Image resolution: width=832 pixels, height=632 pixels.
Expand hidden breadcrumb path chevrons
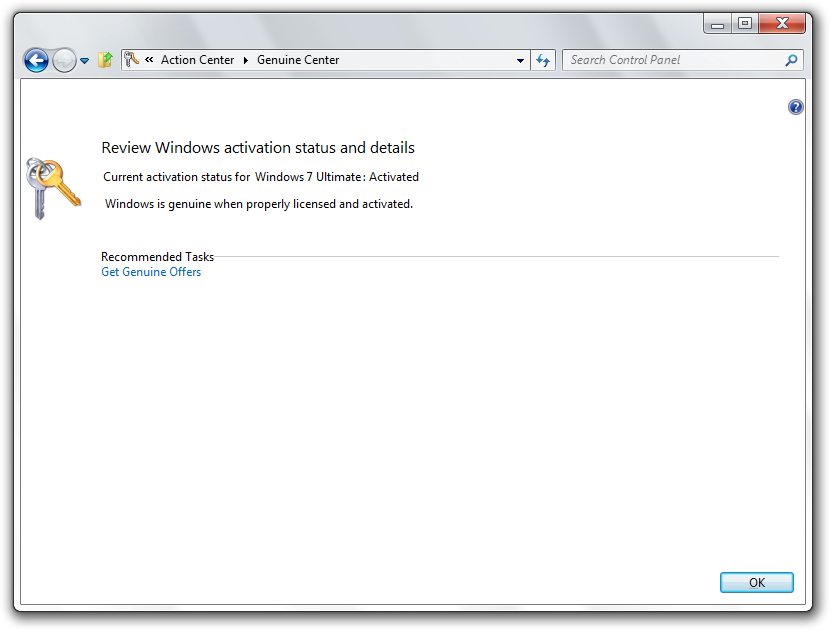tap(149, 59)
